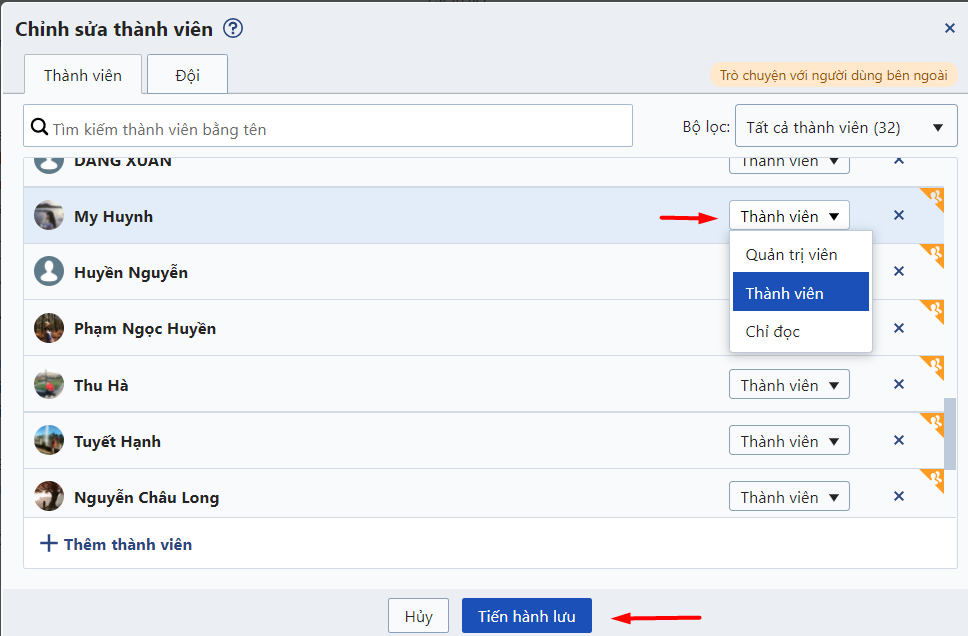Click the Thêm thành viên link

[x=128, y=544]
